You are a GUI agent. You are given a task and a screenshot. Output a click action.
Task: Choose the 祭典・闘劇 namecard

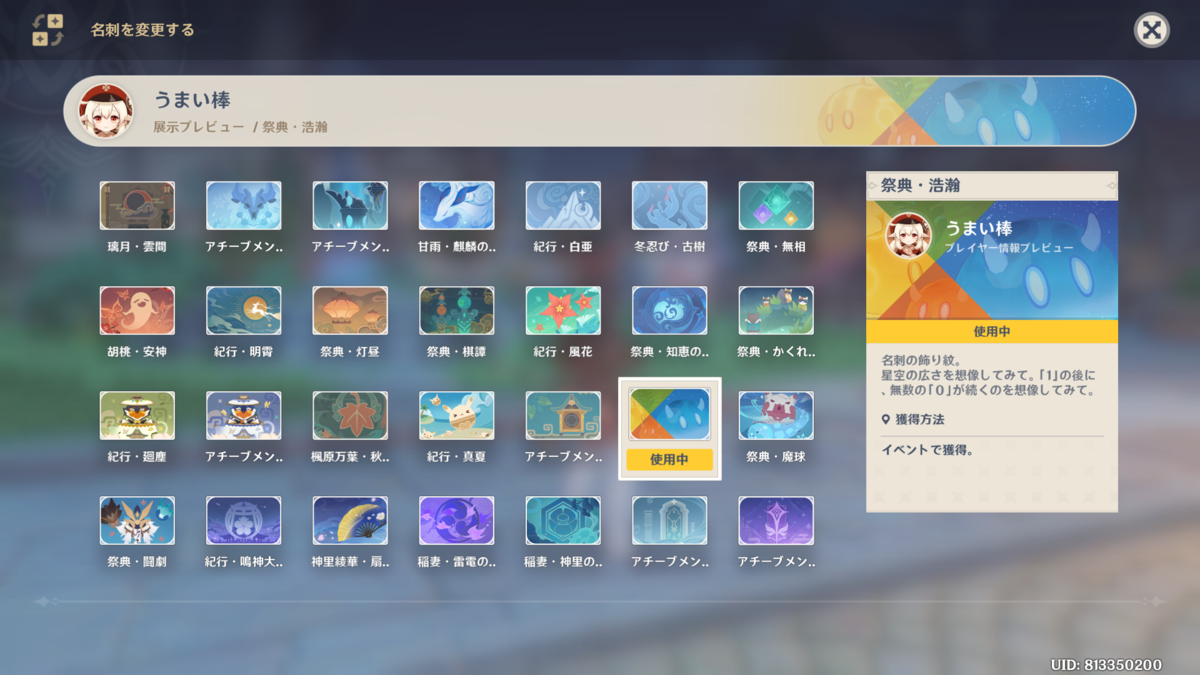pos(137,521)
